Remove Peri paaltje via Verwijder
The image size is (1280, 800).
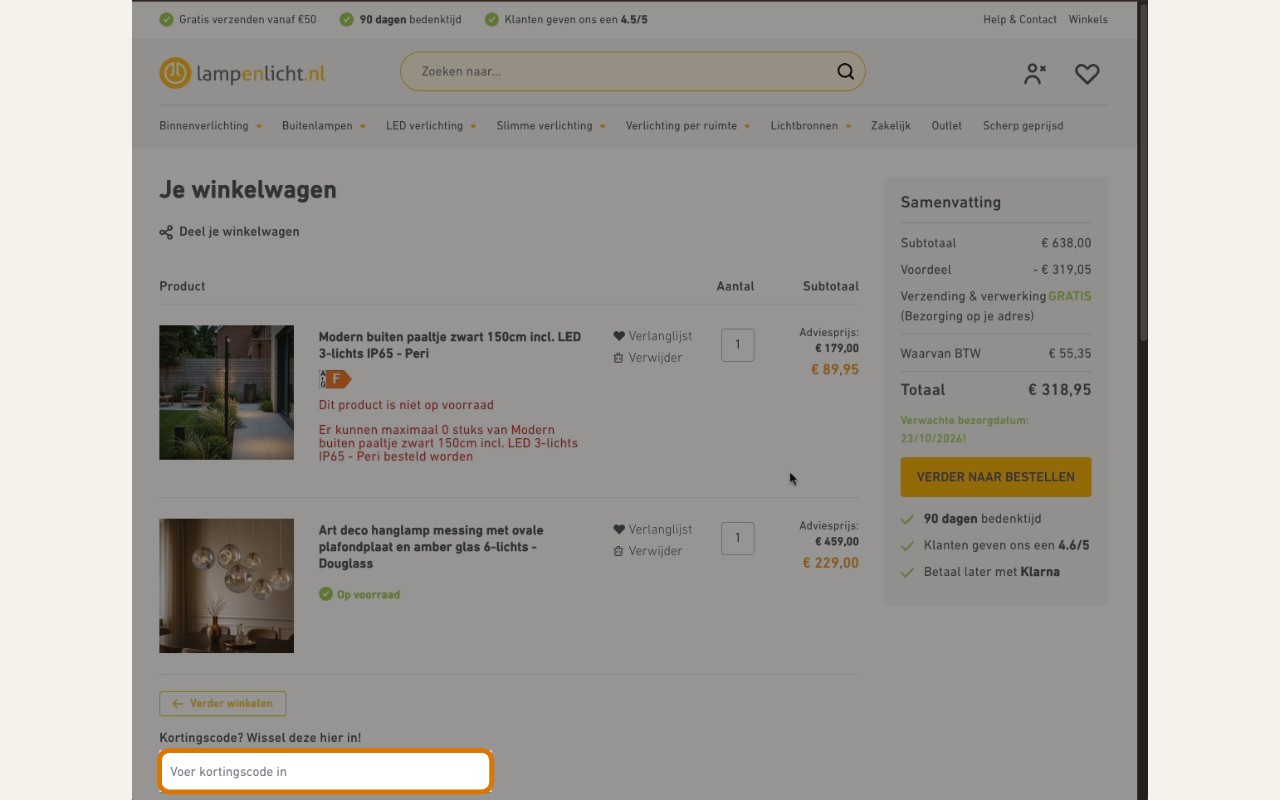(x=647, y=358)
